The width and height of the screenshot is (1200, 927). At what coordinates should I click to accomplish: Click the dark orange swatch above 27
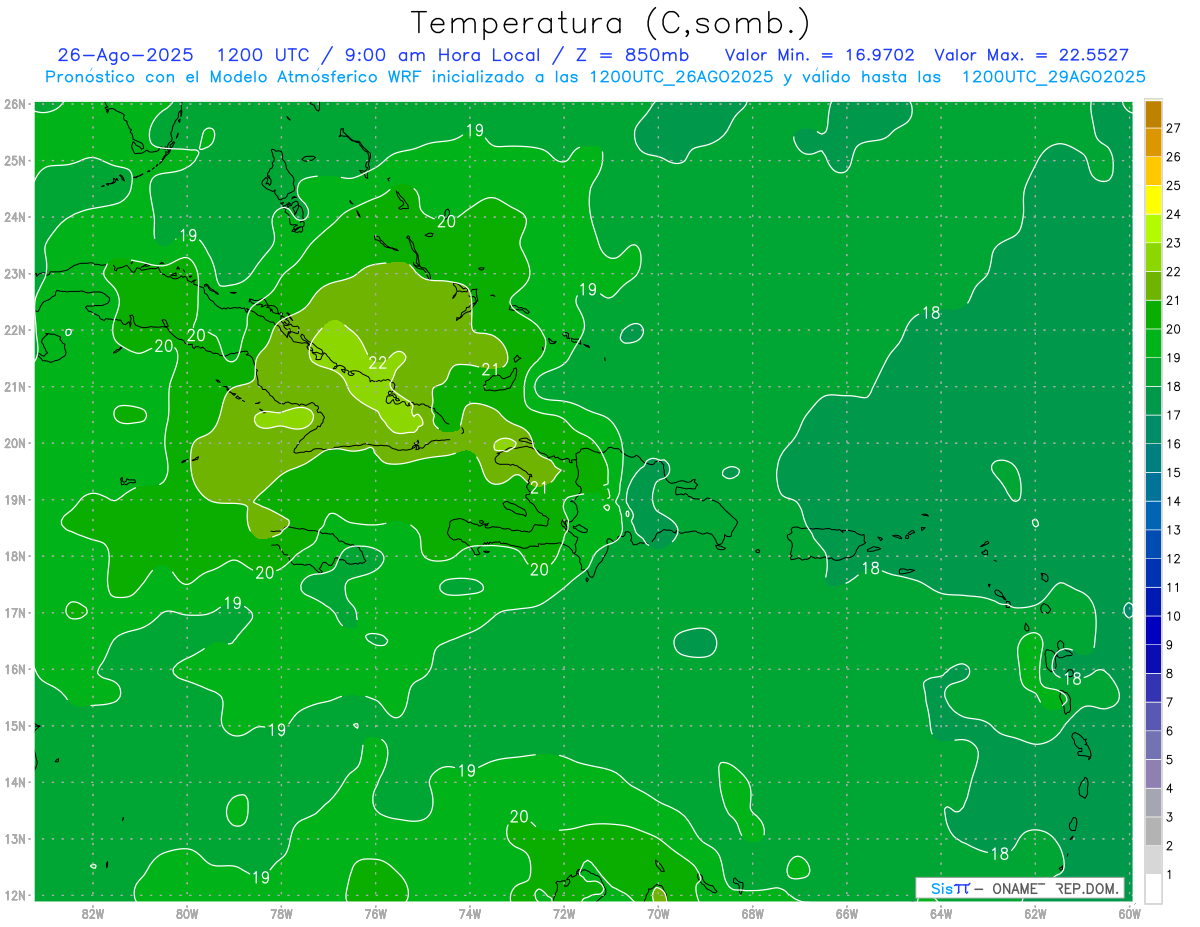click(1153, 114)
